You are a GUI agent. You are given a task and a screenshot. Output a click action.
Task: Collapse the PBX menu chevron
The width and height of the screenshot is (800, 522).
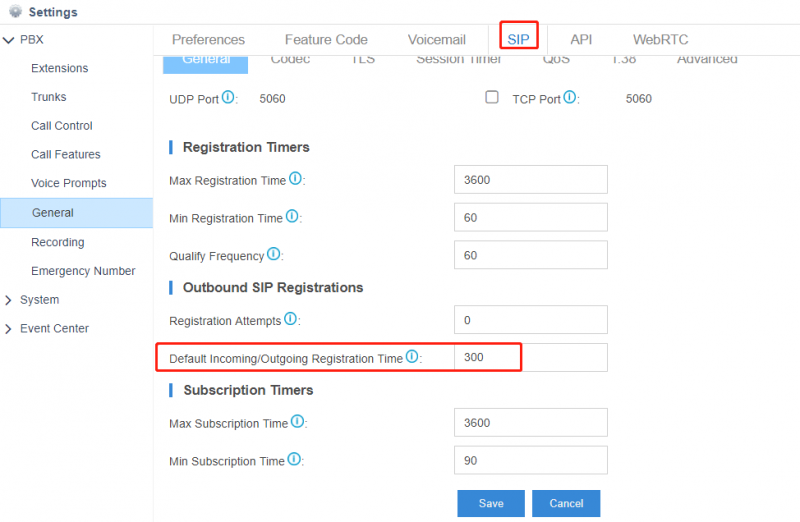(8, 40)
